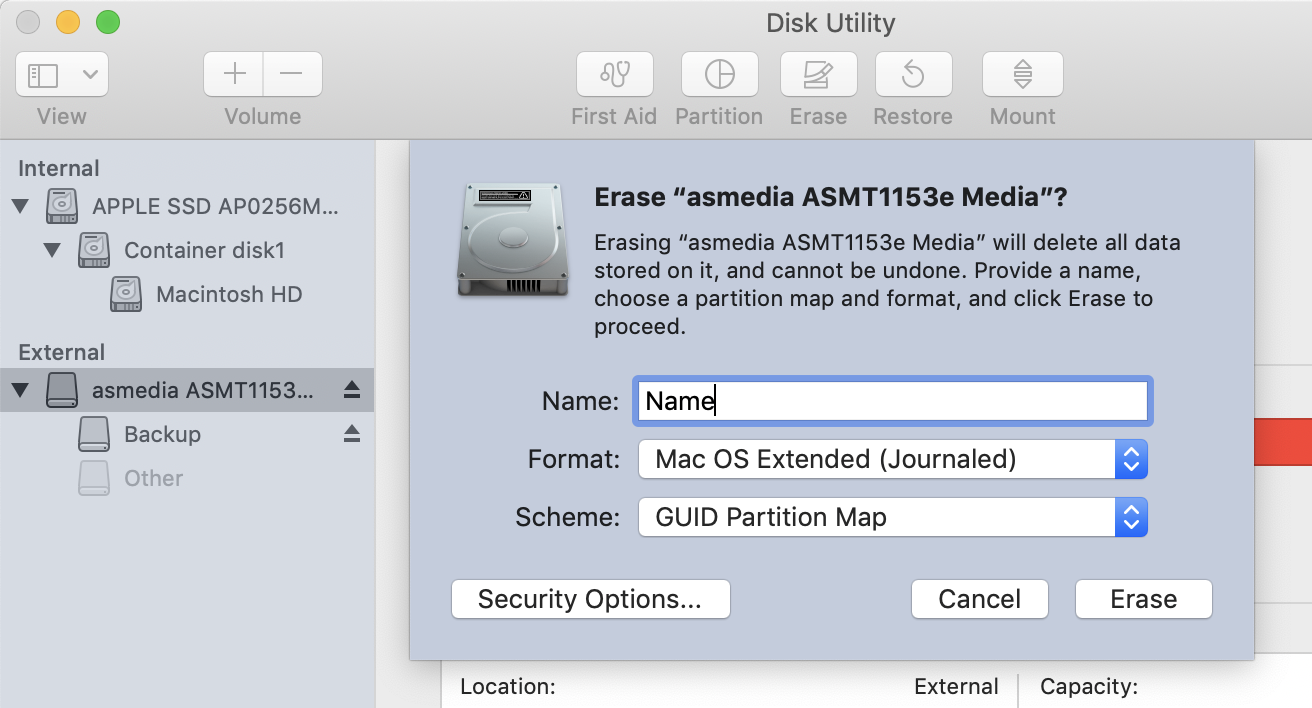The width and height of the screenshot is (1312, 708).
Task: Click the Security Options button
Action: (590, 599)
